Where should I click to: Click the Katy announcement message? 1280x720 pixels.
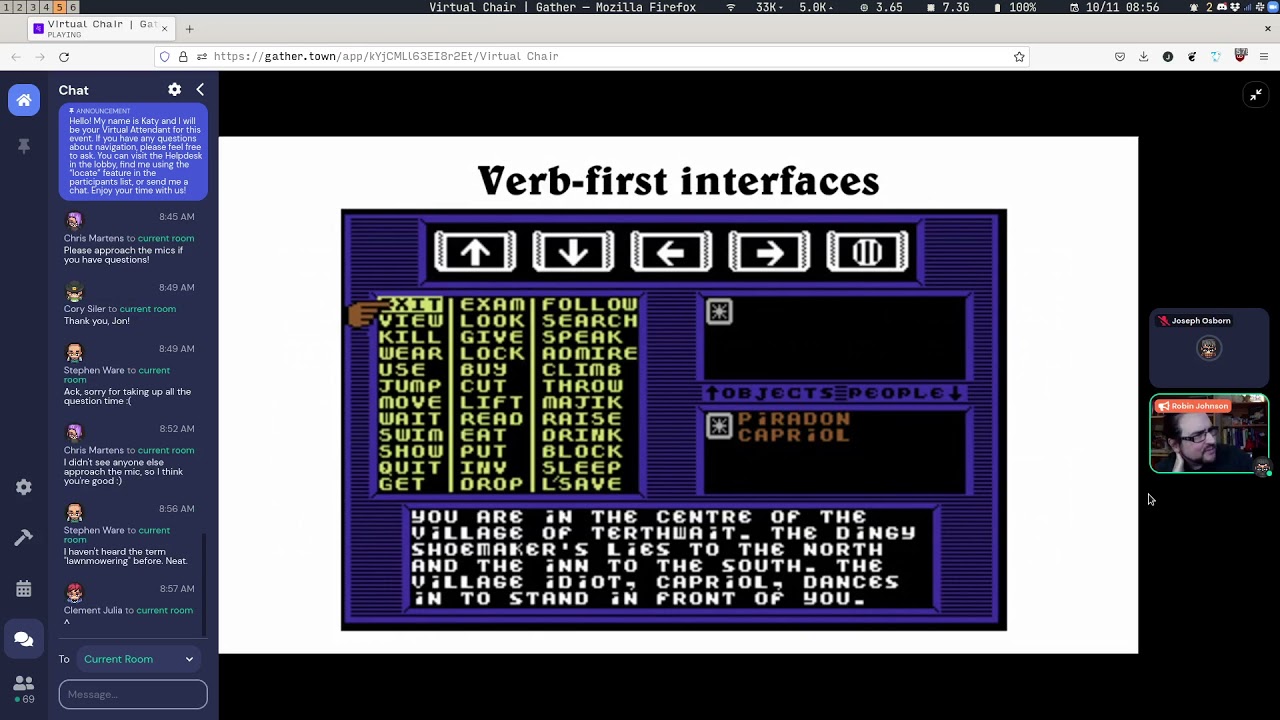click(133, 151)
